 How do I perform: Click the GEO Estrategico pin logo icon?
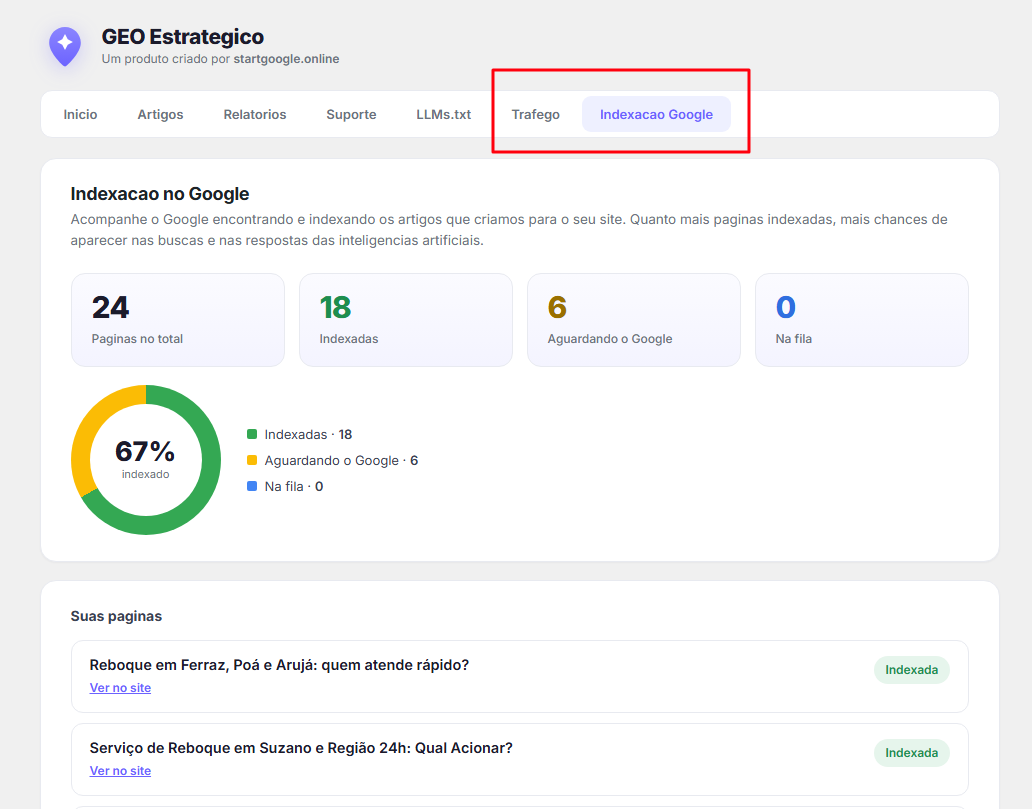point(65,46)
